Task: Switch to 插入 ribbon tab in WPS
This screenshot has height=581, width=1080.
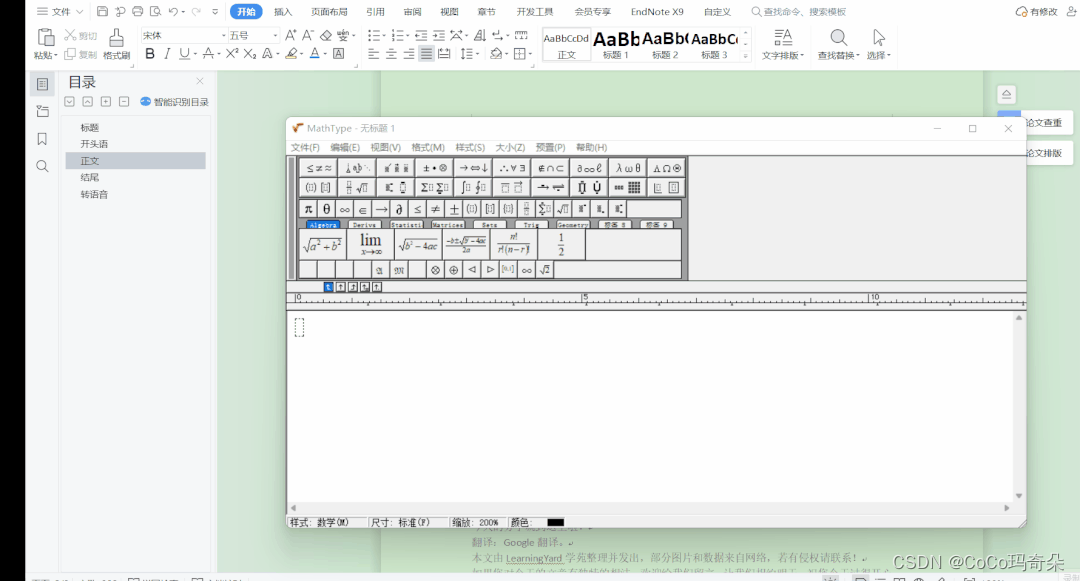Action: 283,12
